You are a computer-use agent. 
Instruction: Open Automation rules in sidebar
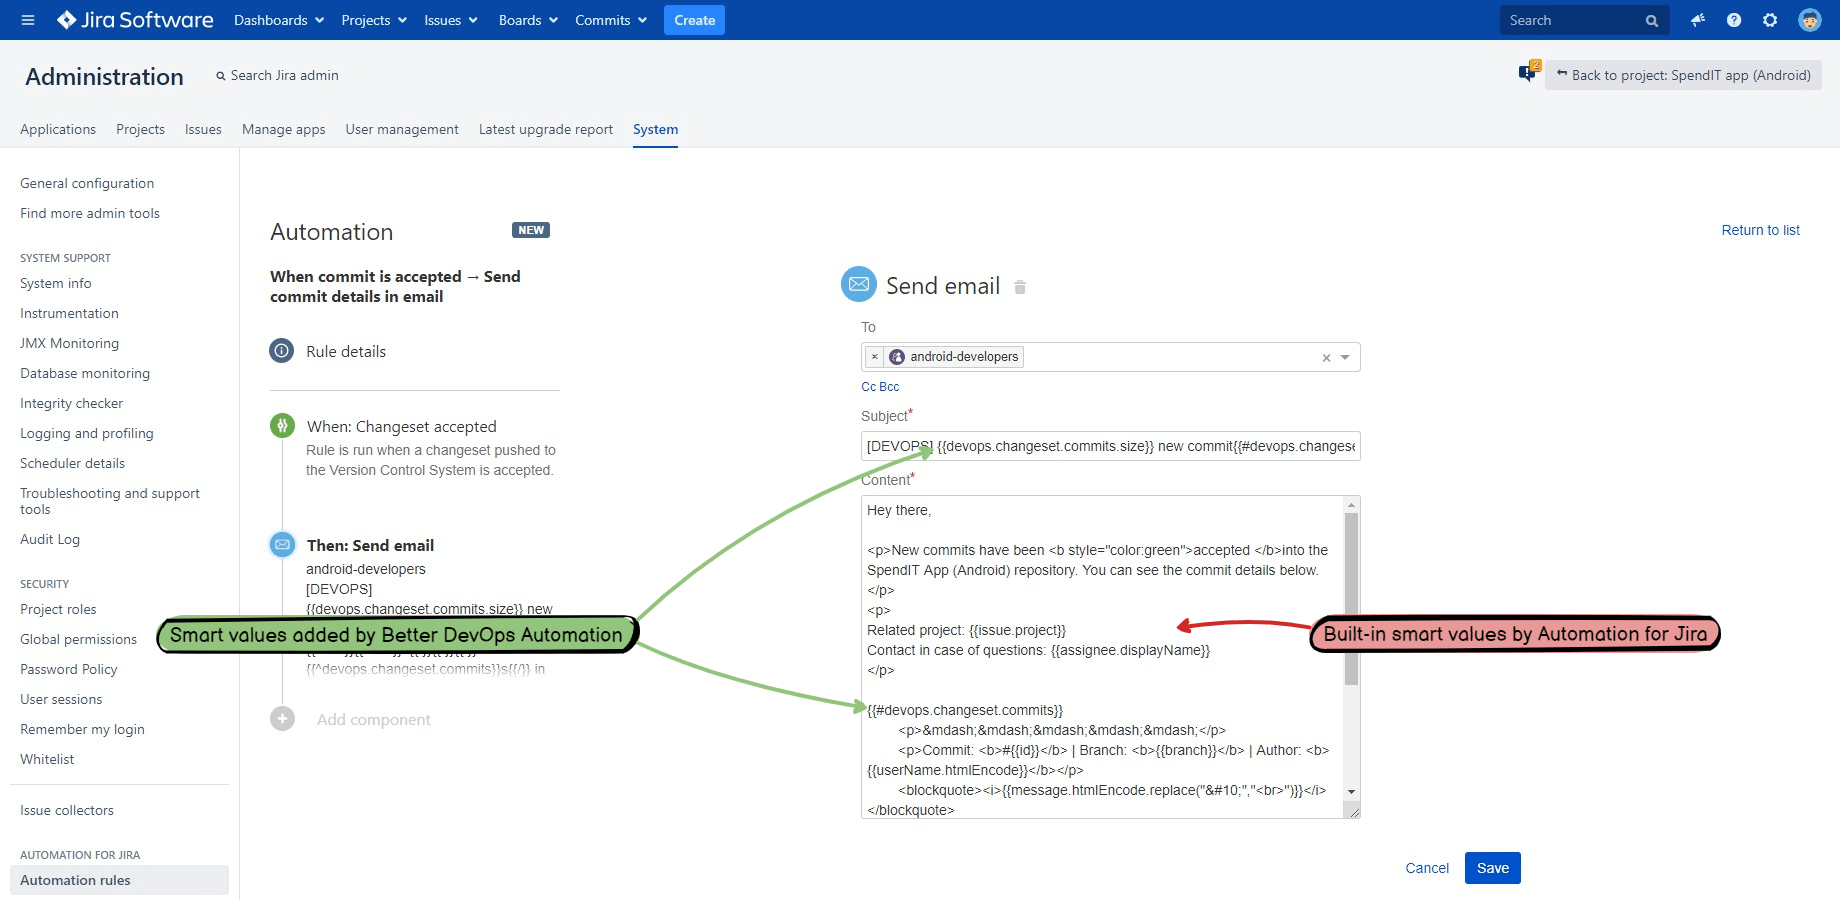pos(119,880)
